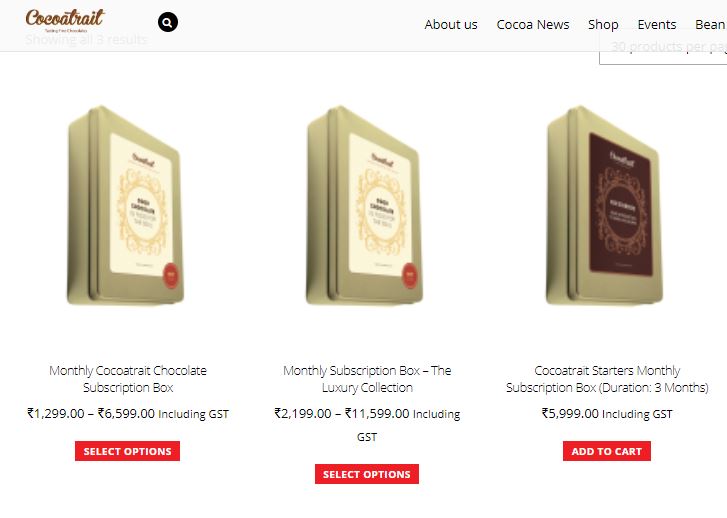Click the black search magnifier icon
This screenshot has height=518, width=727.
(x=167, y=22)
